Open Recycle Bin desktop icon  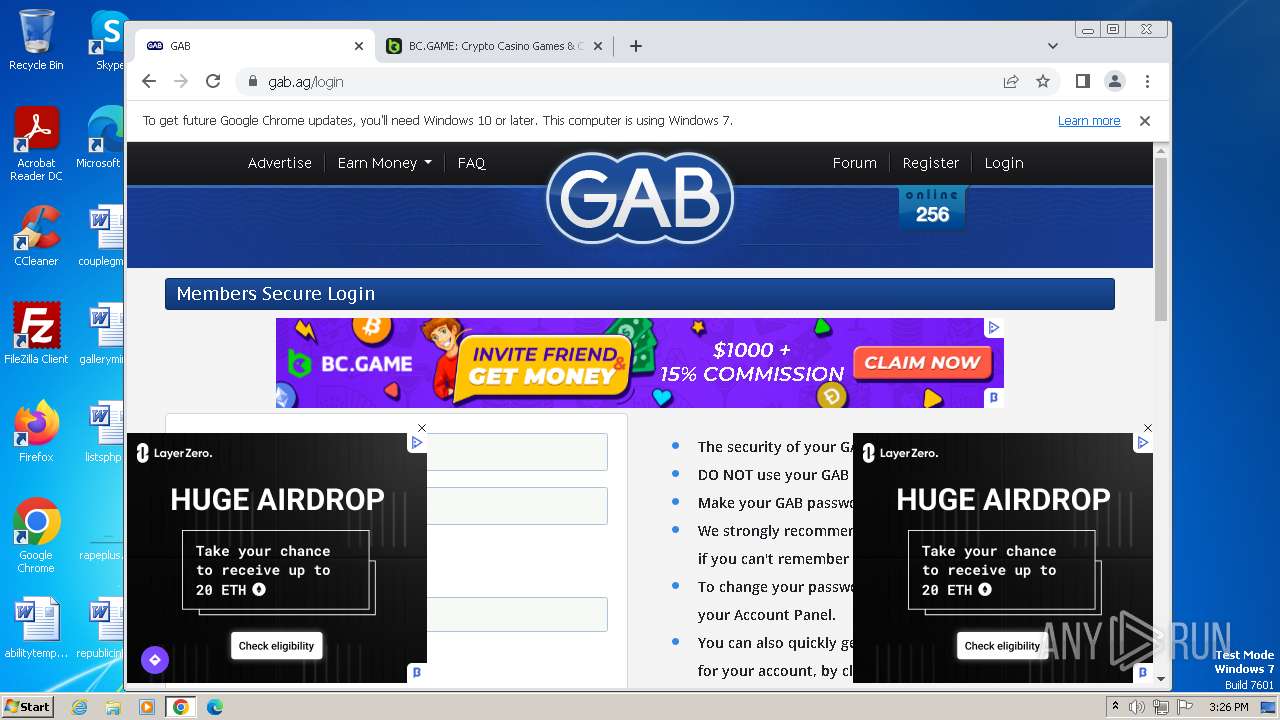coord(36,40)
